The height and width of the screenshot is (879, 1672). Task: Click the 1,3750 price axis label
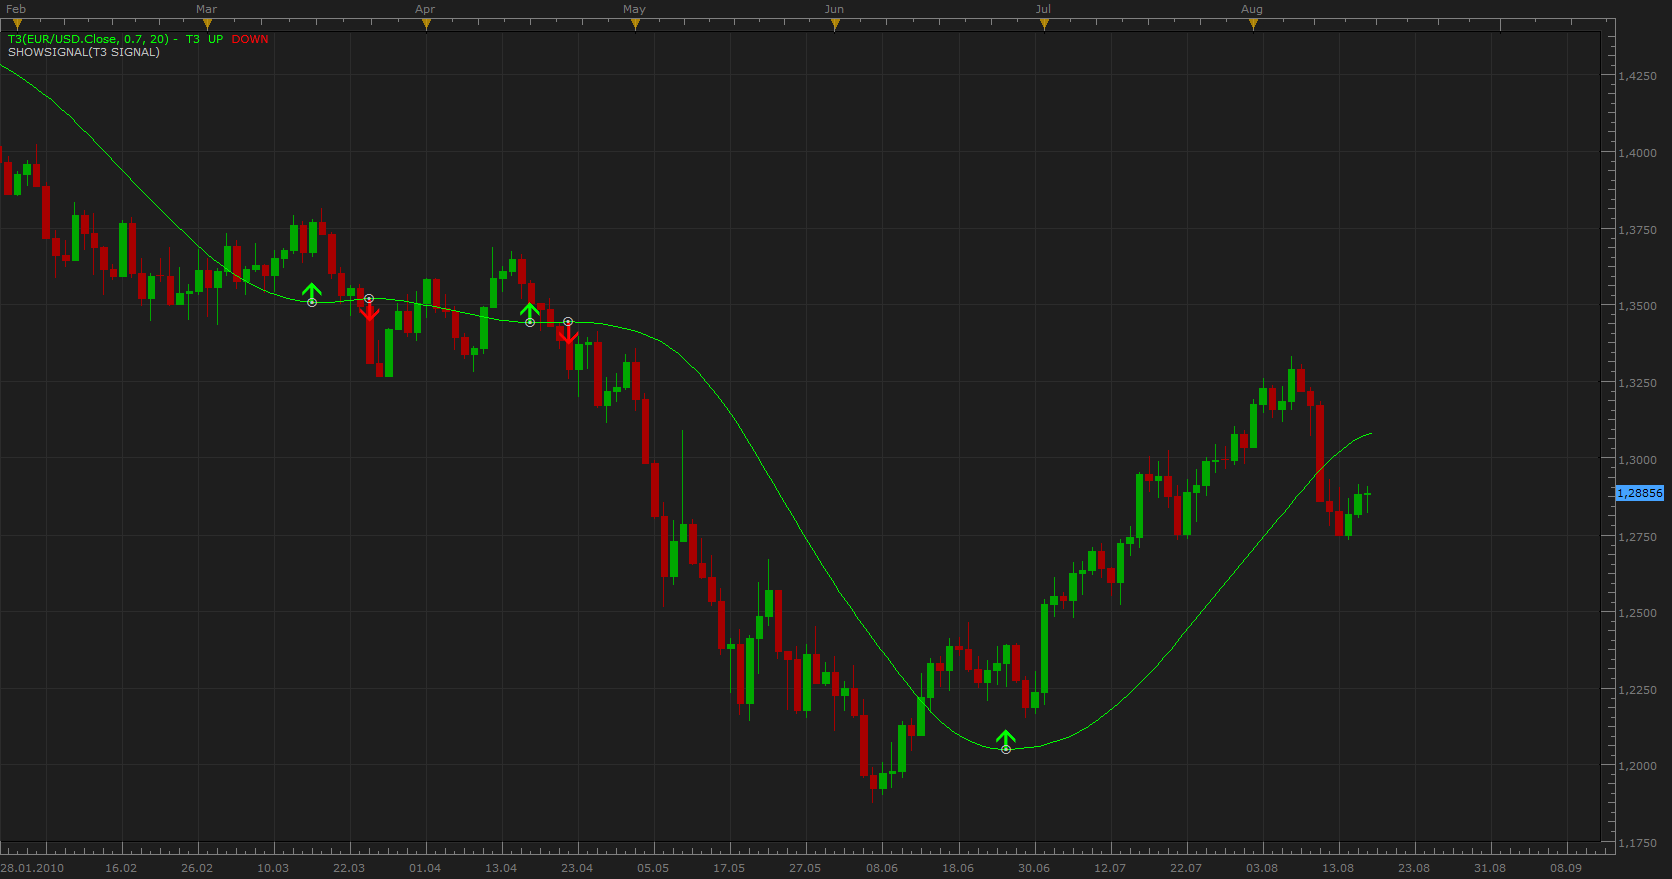[x=1638, y=230]
